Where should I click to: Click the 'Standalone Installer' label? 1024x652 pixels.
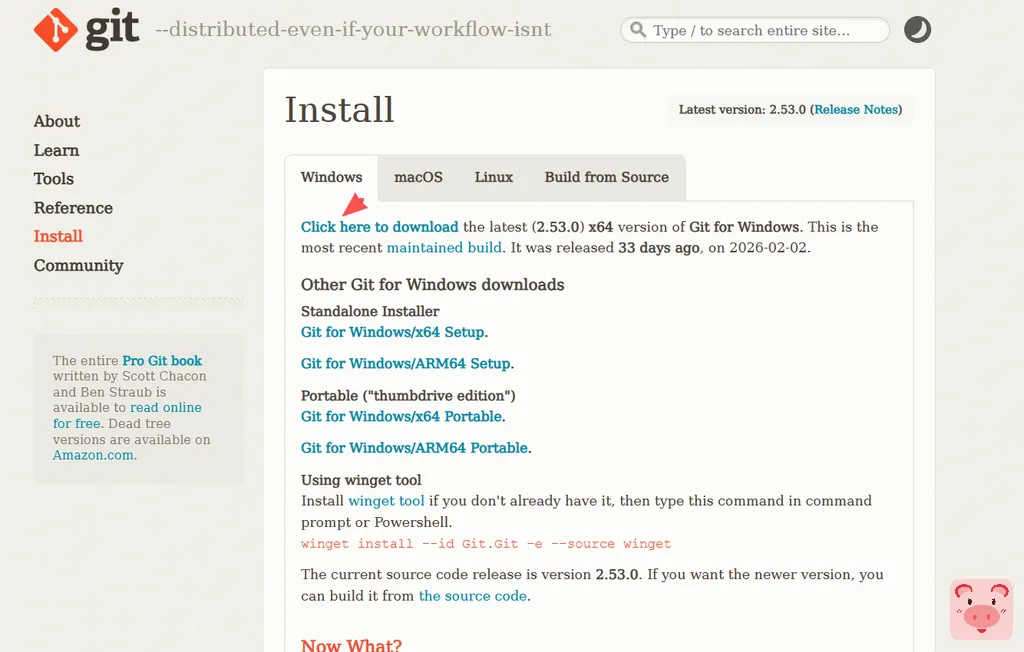[370, 312]
